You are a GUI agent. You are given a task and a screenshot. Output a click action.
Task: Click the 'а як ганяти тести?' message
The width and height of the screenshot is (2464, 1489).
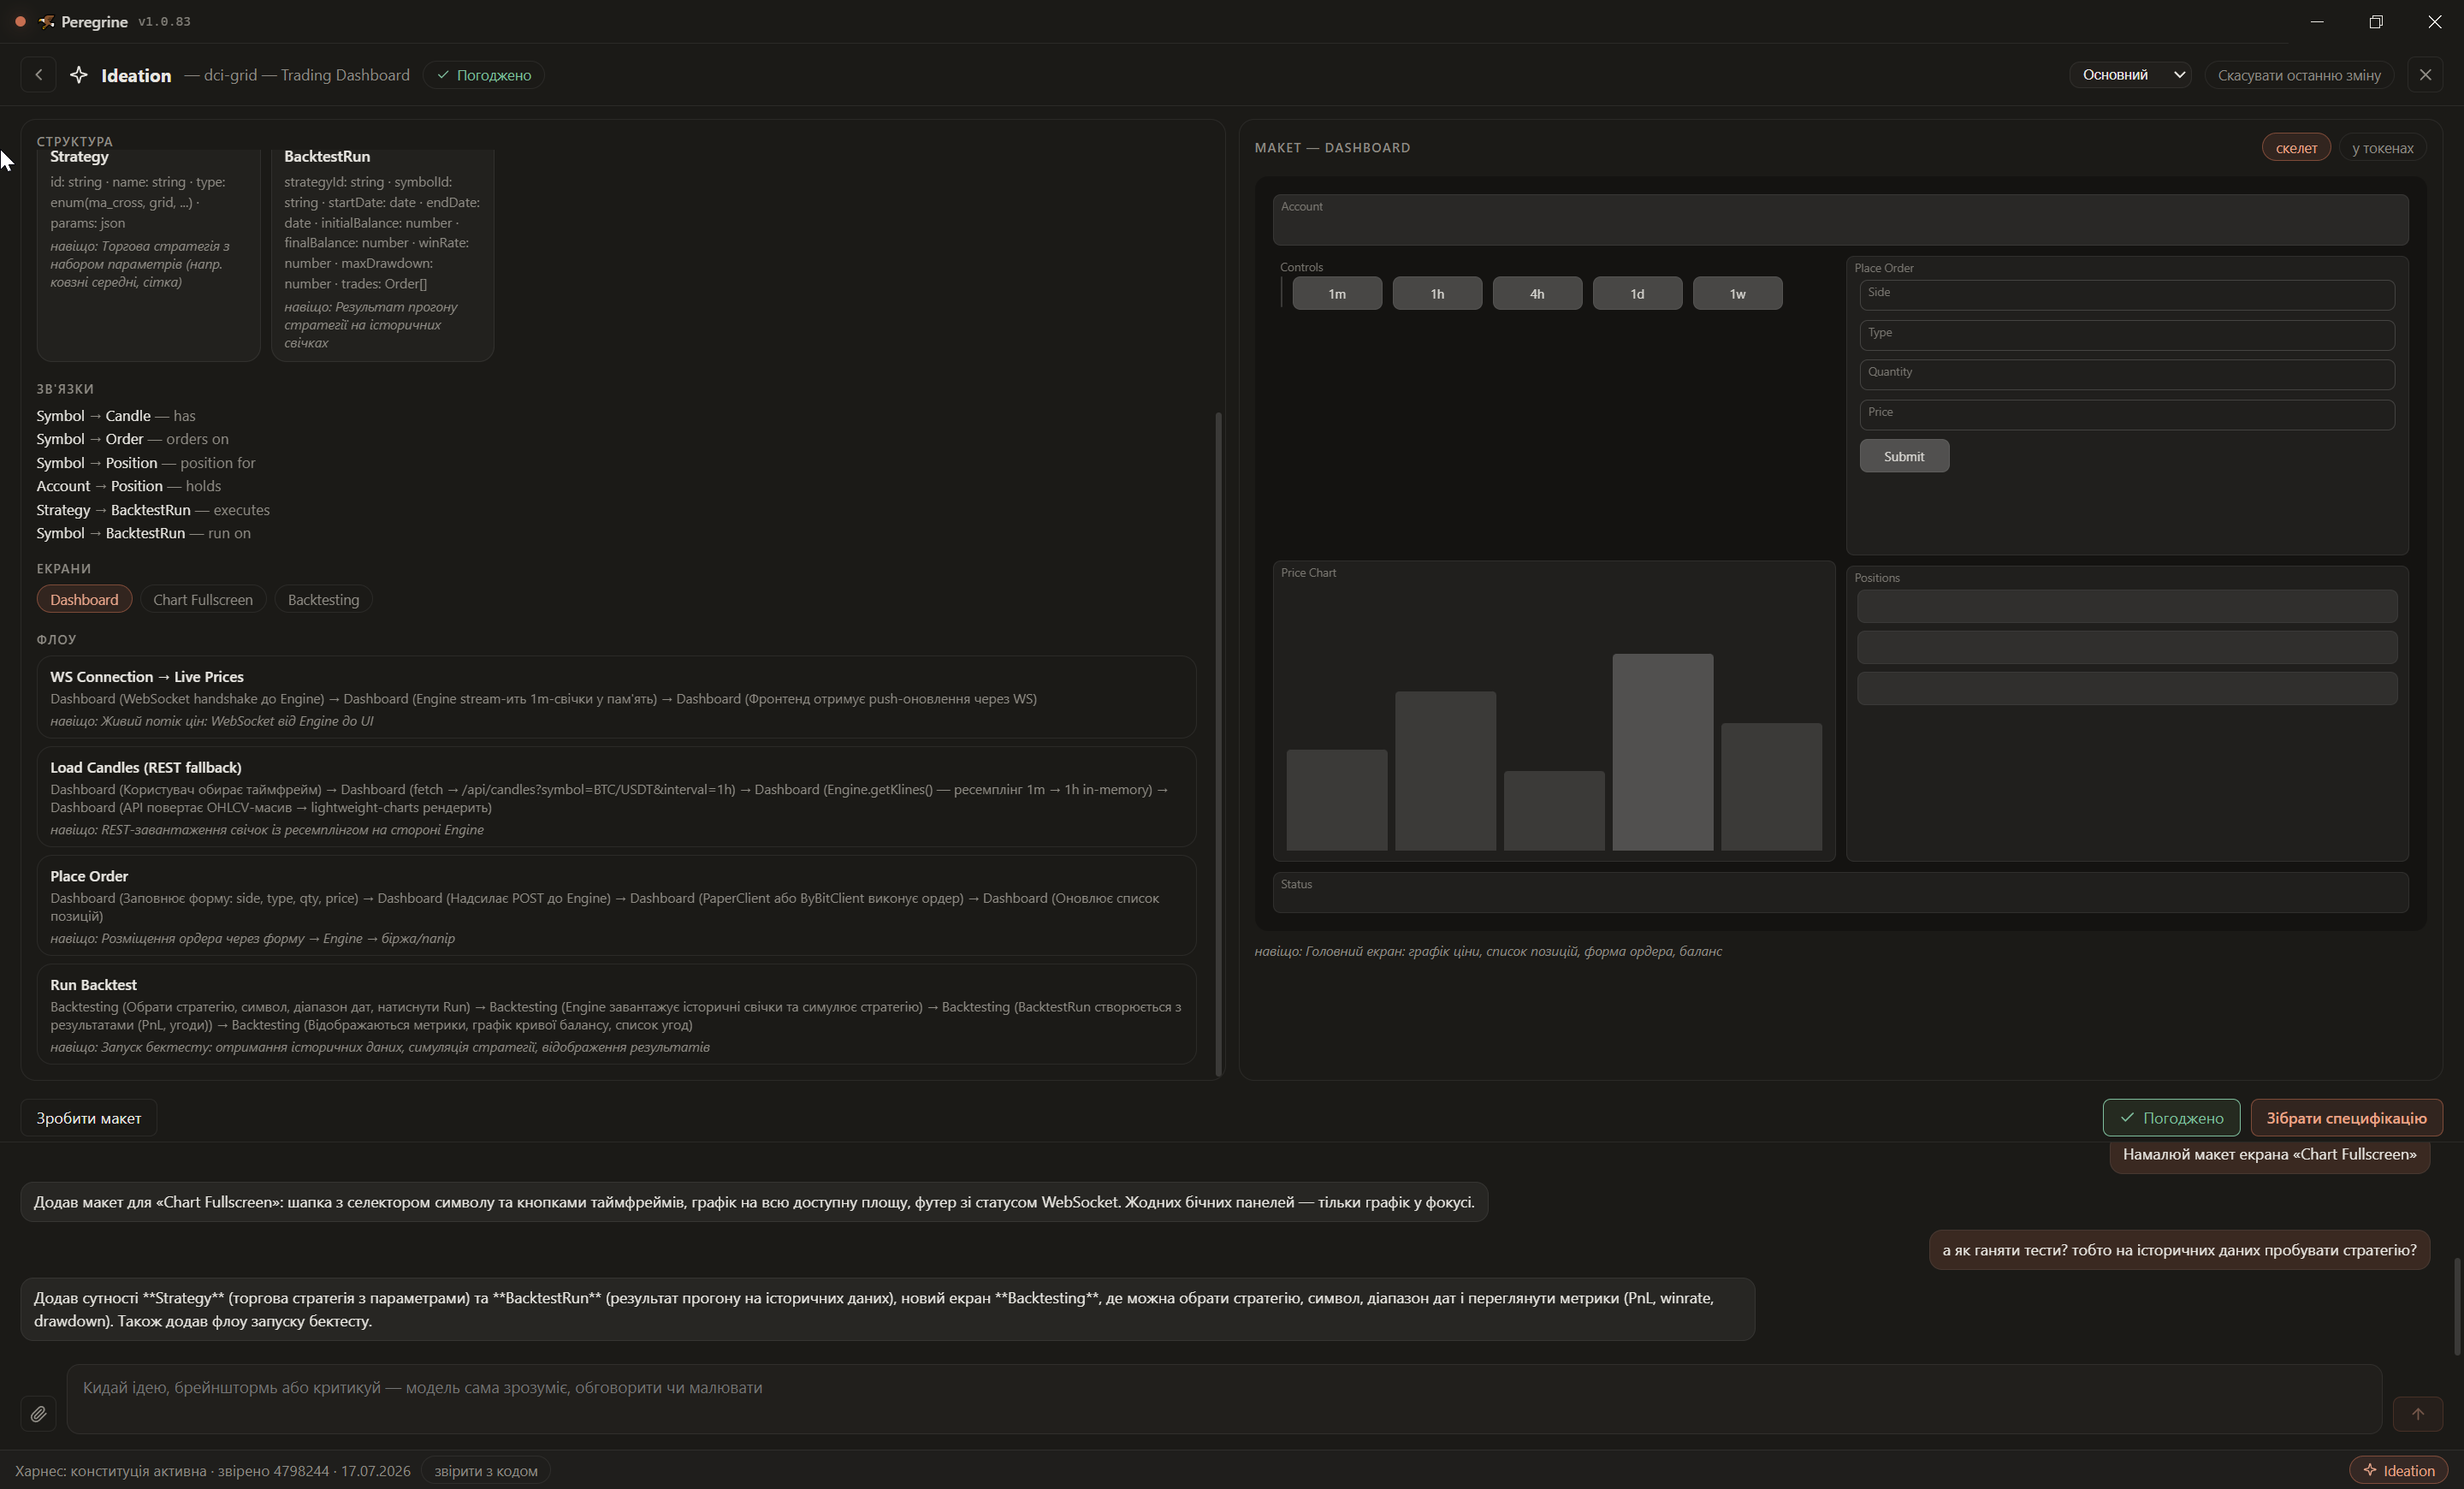pyautogui.click(x=2179, y=1251)
